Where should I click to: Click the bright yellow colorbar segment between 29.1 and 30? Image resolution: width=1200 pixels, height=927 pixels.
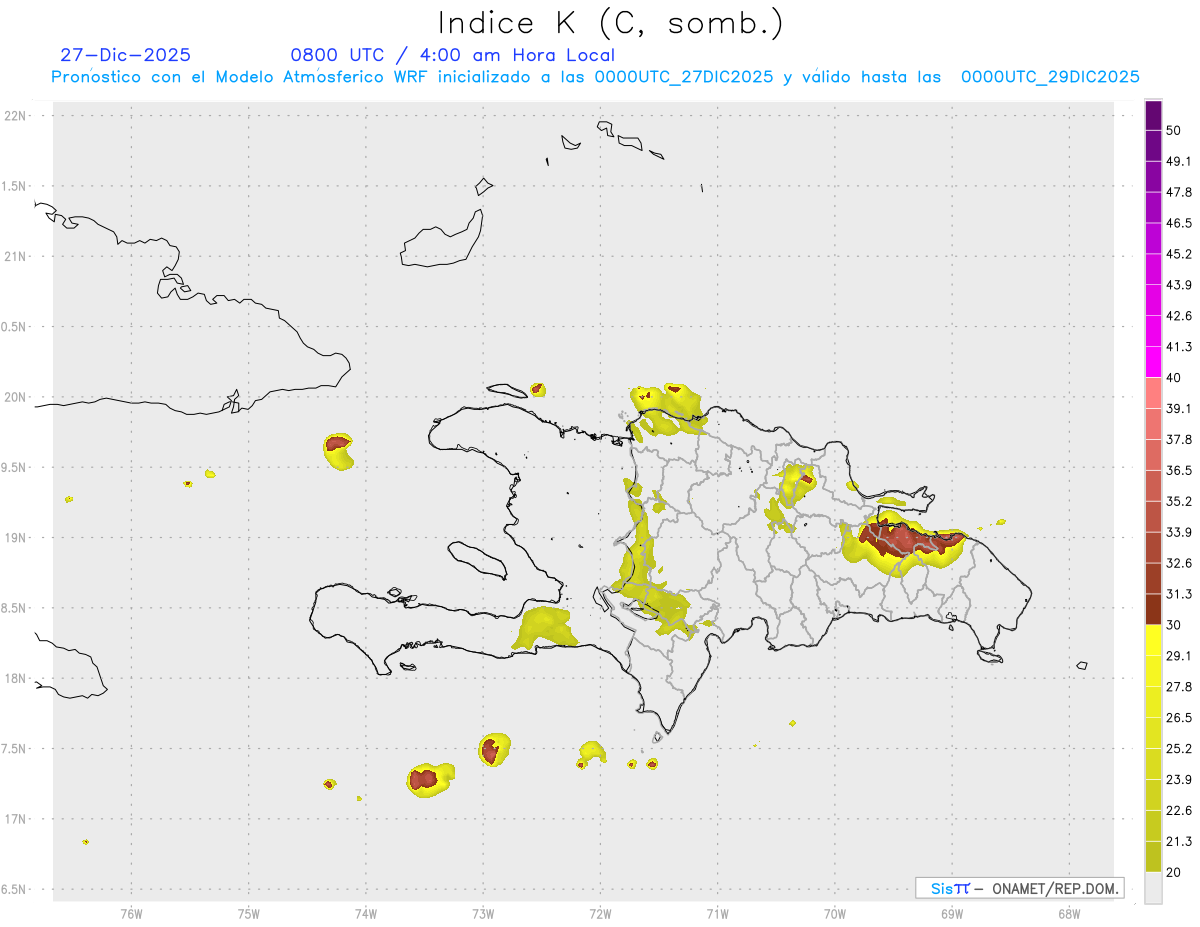(x=1154, y=640)
